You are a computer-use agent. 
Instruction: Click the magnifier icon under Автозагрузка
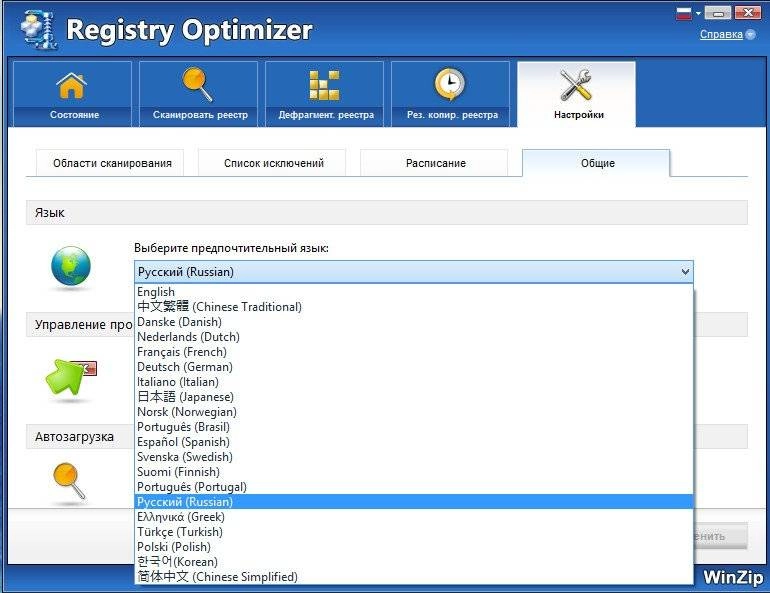coord(69,481)
